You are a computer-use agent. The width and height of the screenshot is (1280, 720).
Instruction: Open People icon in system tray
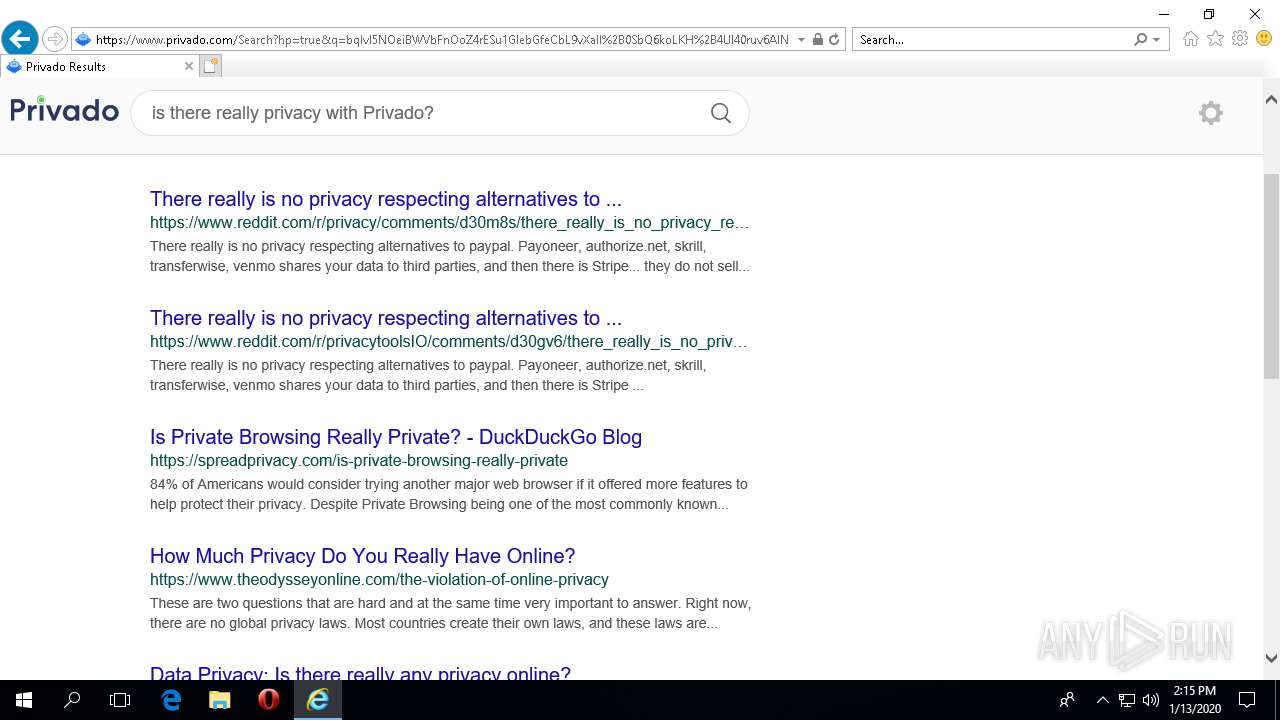(x=1067, y=700)
